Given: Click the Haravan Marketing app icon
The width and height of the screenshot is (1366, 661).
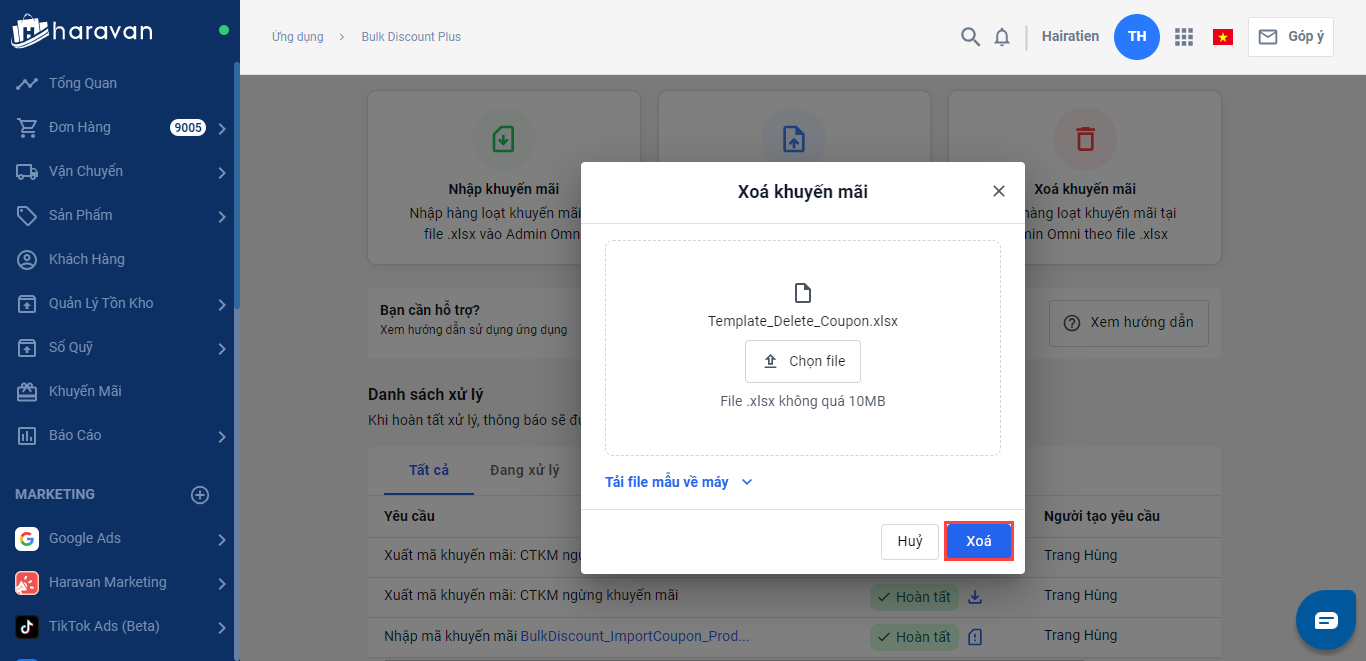Looking at the screenshot, I should [27, 583].
